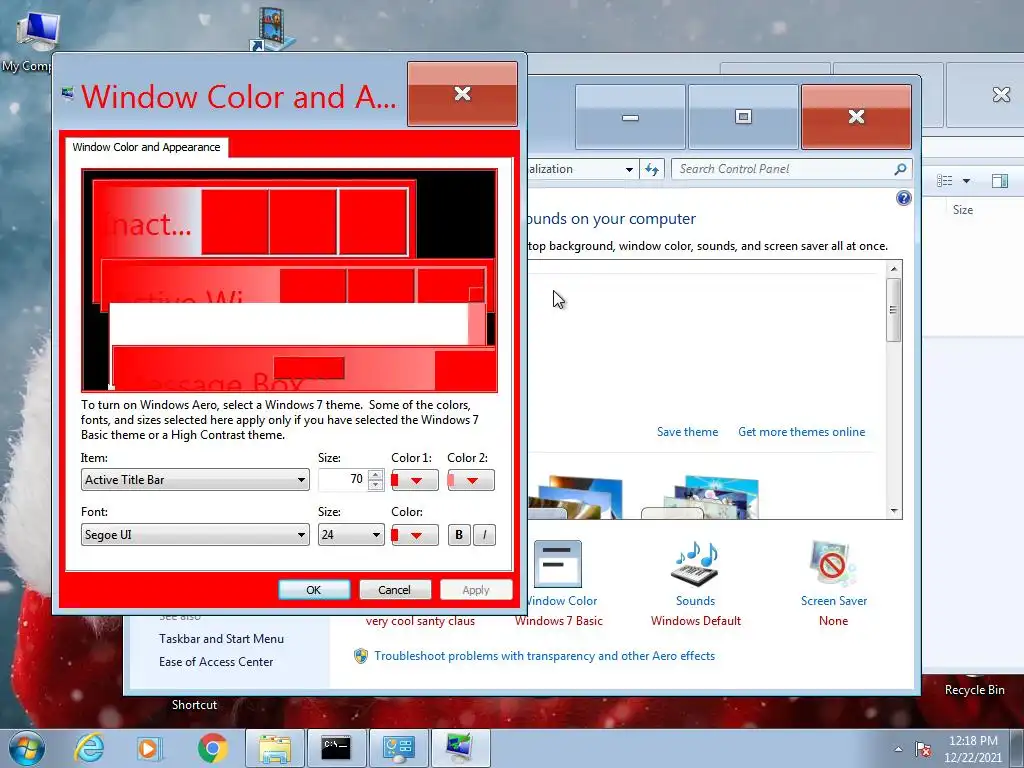Screen dimensions: 1024x768
Task: Click very cool santy claus text
Action: click(420, 621)
